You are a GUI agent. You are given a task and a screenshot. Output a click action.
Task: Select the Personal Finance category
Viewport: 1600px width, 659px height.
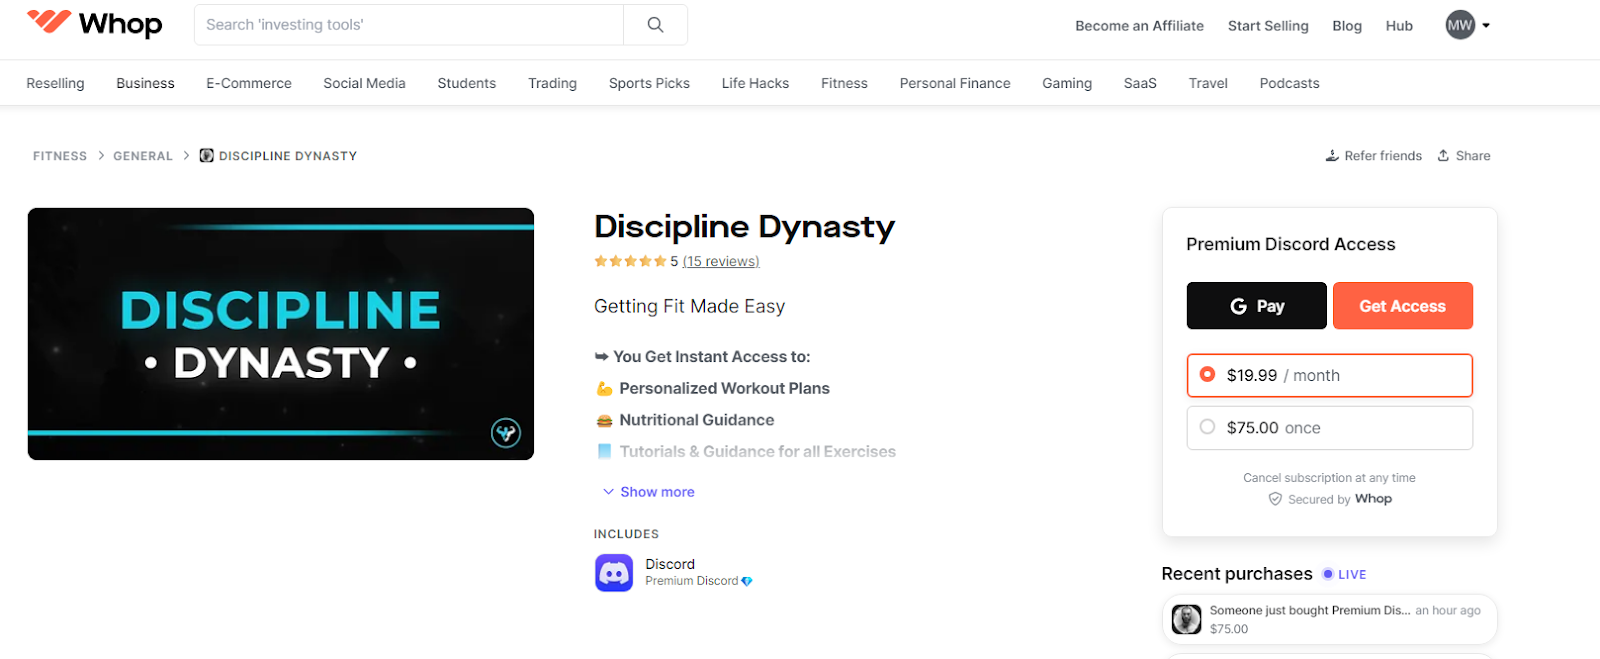tap(955, 83)
